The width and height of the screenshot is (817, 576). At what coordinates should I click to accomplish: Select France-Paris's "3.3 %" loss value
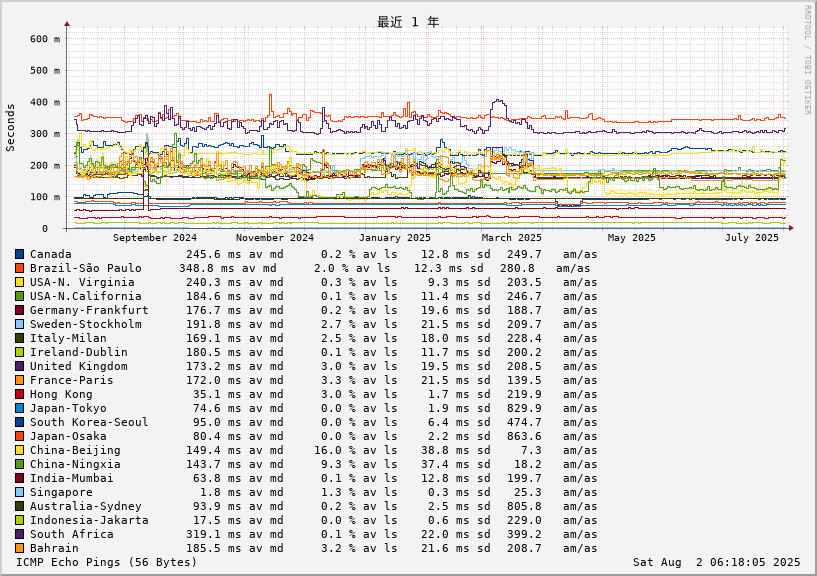pyautogui.click(x=339, y=381)
